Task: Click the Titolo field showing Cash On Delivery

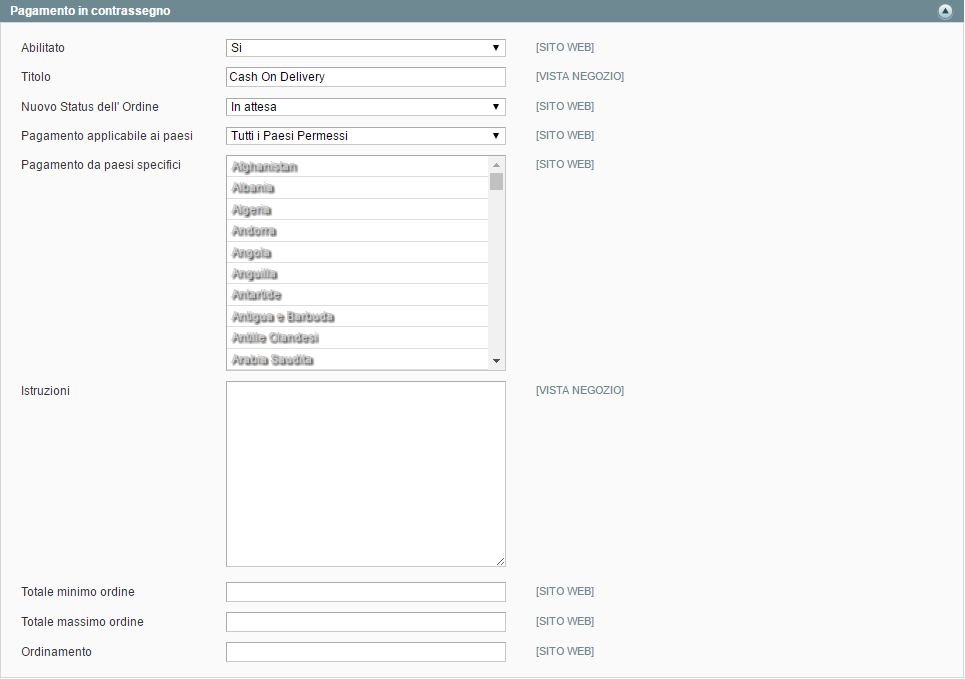Action: point(365,77)
